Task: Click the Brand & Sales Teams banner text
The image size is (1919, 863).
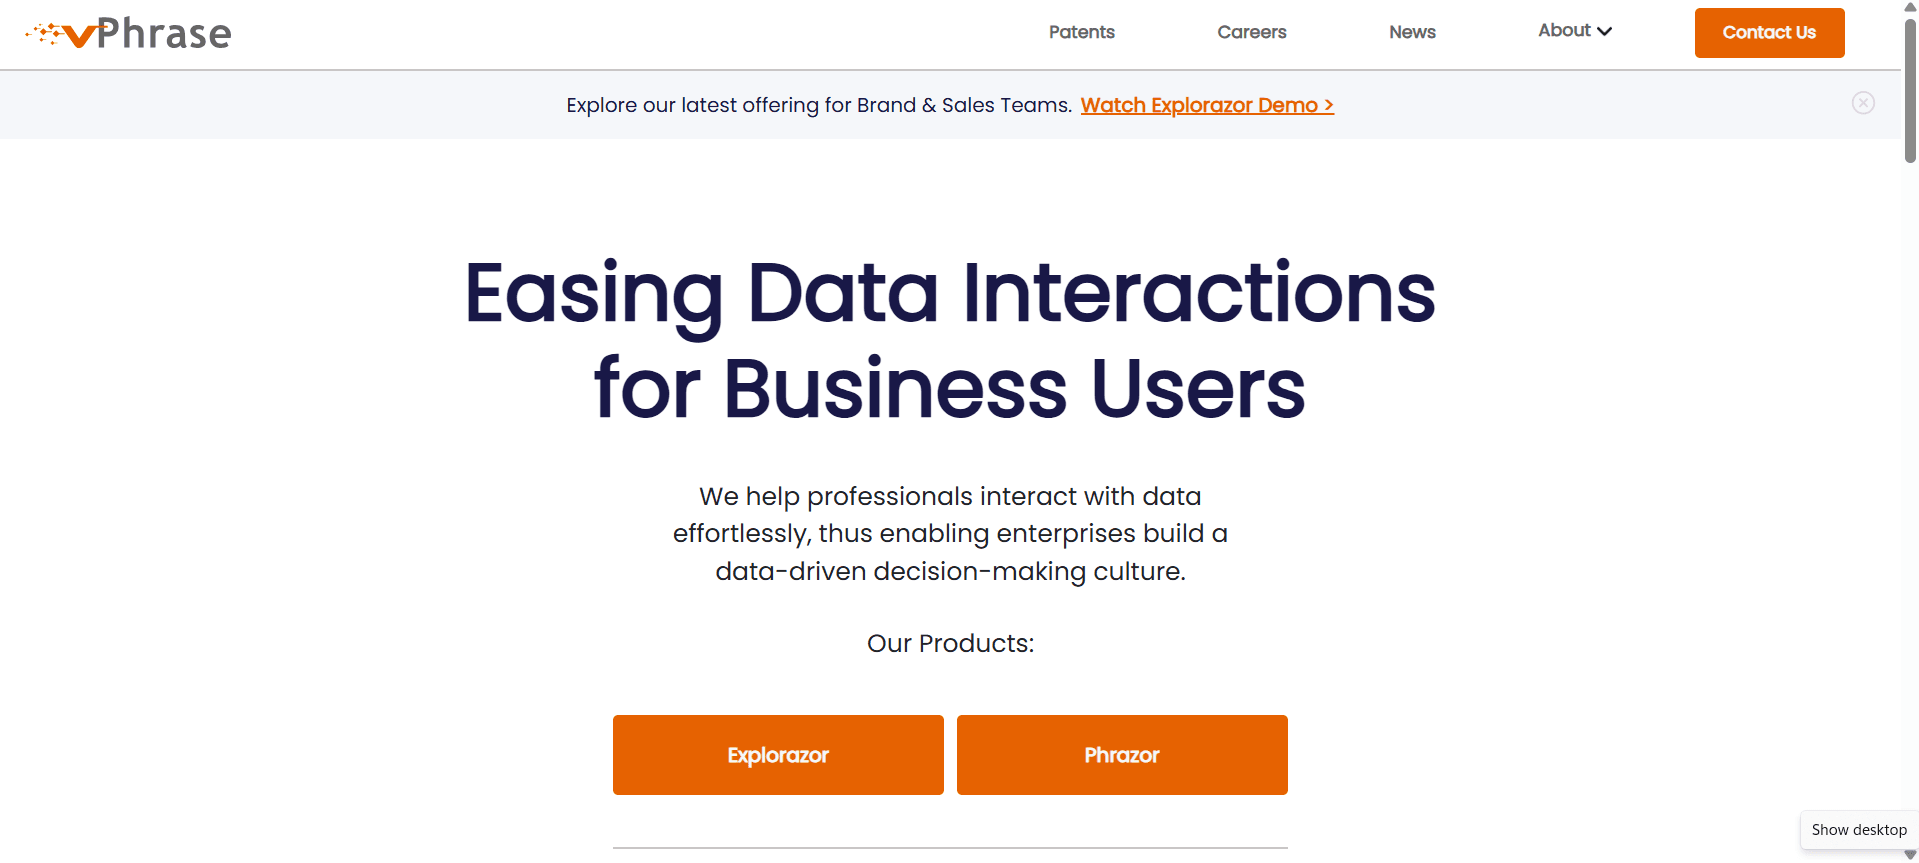Action: (x=819, y=105)
